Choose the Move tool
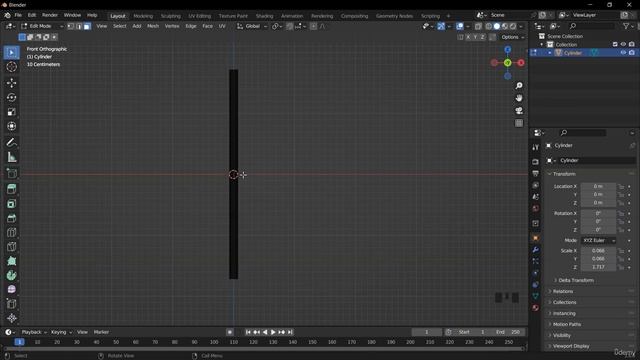 (11, 83)
